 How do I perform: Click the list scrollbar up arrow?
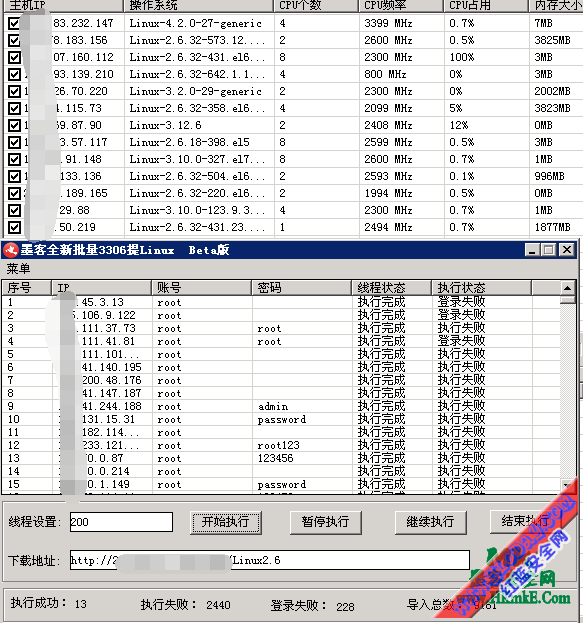pos(568,288)
